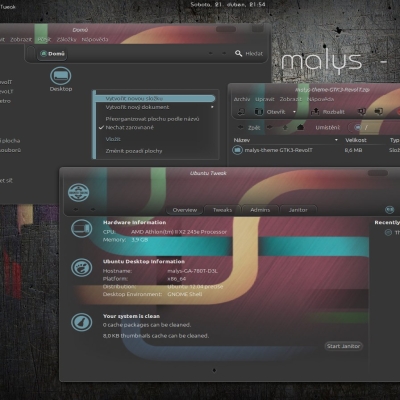The height and width of the screenshot is (400, 400).
Task: Click AMD Athlon processor value text
Action: click(179, 232)
